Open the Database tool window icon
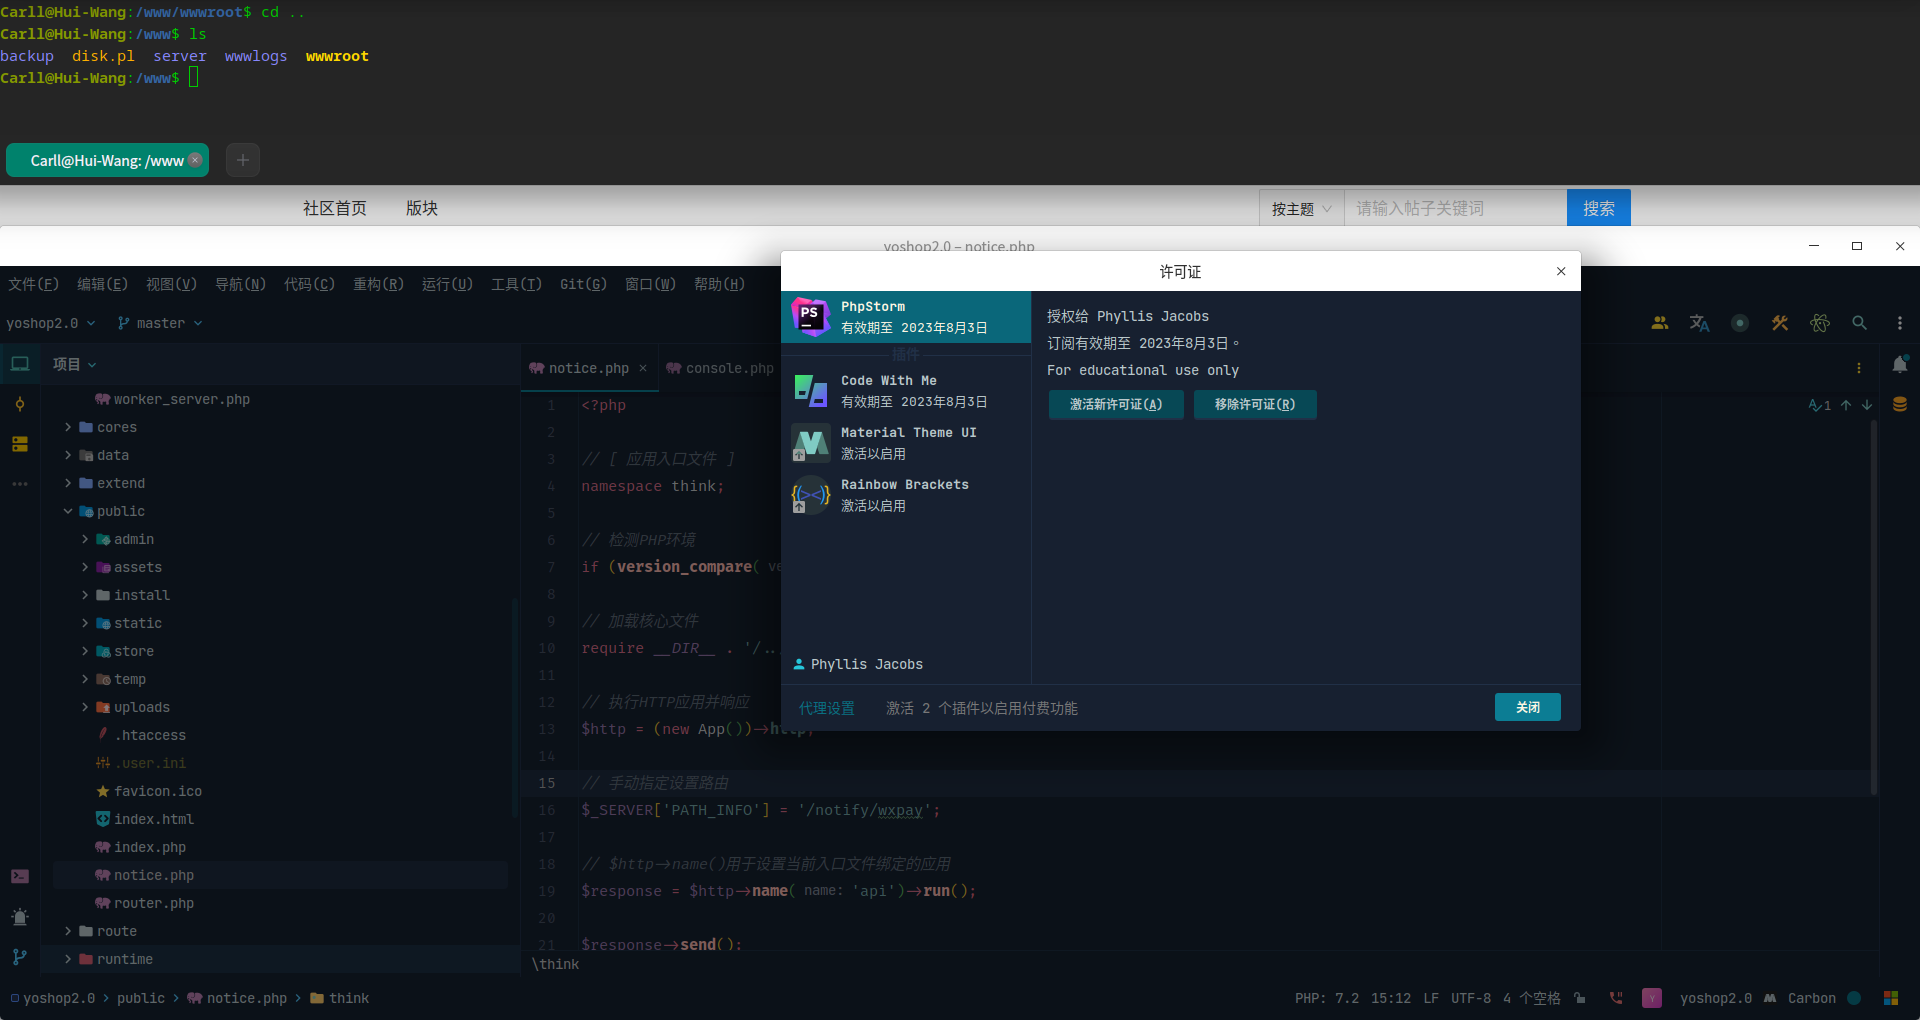1920x1020 pixels. point(1899,404)
